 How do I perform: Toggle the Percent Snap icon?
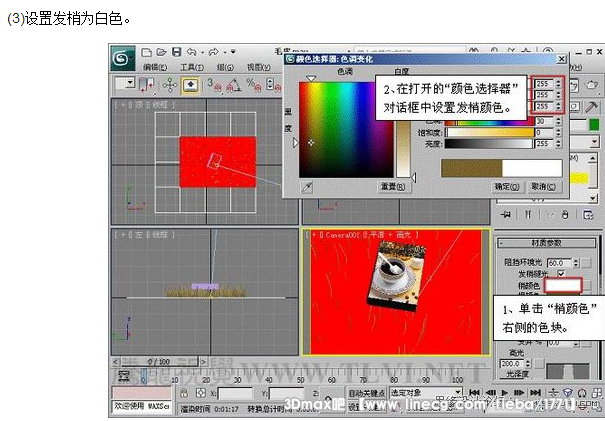click(253, 85)
